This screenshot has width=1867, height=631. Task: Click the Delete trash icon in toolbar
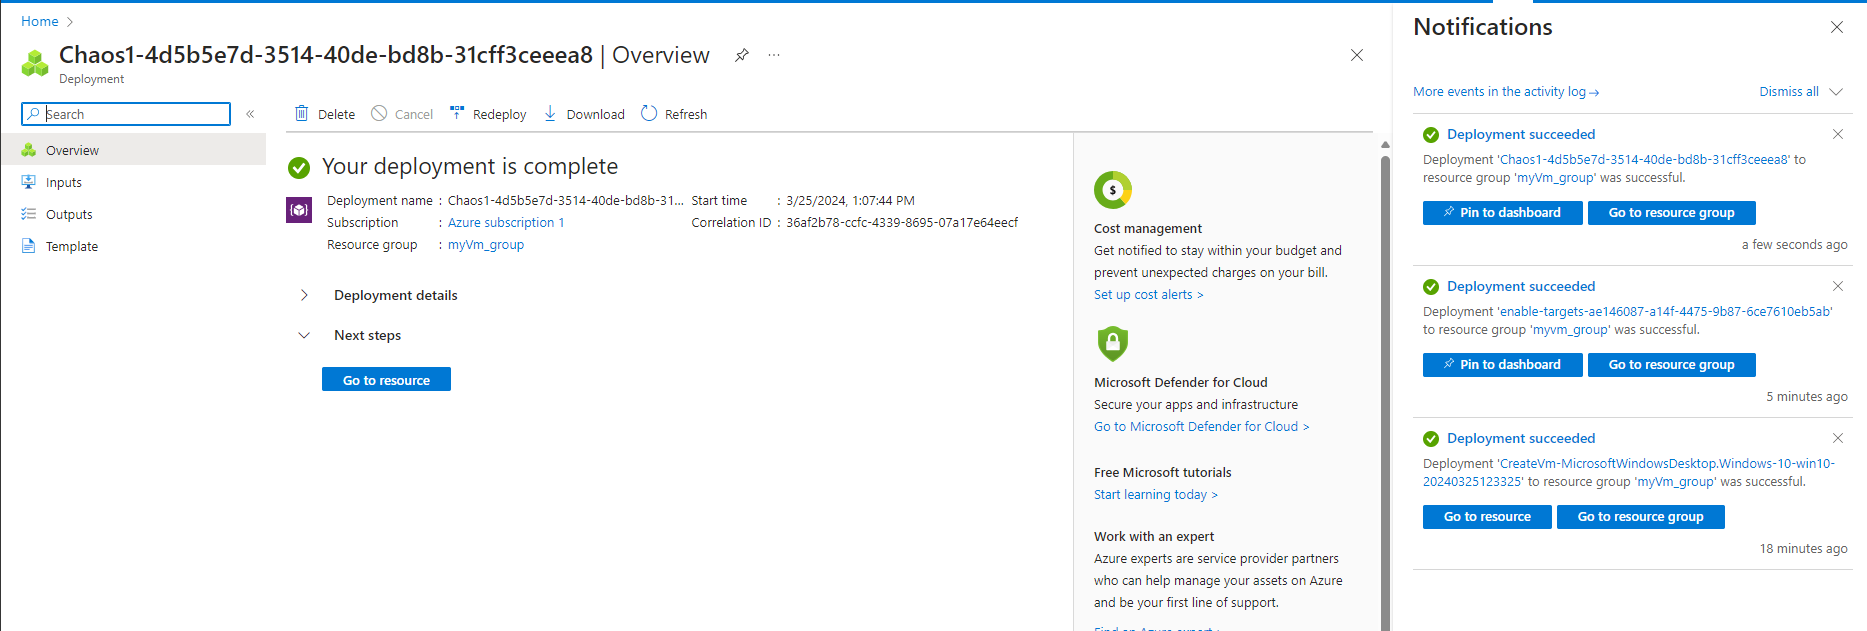(302, 114)
